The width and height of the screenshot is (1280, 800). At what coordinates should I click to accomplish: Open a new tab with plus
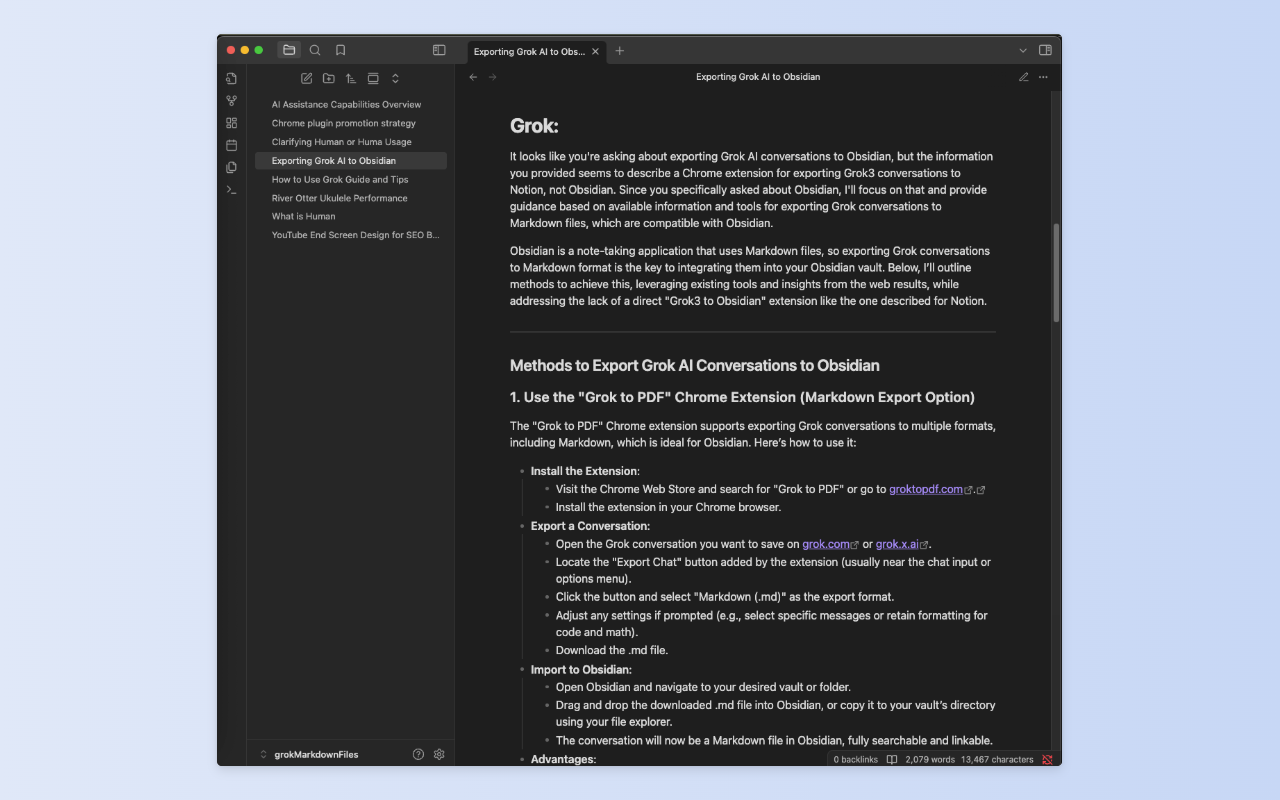620,51
